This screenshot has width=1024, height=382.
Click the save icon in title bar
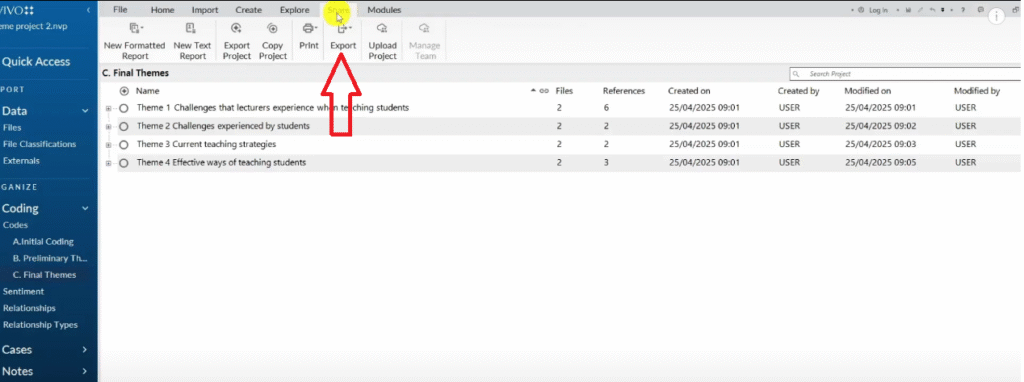click(908, 10)
